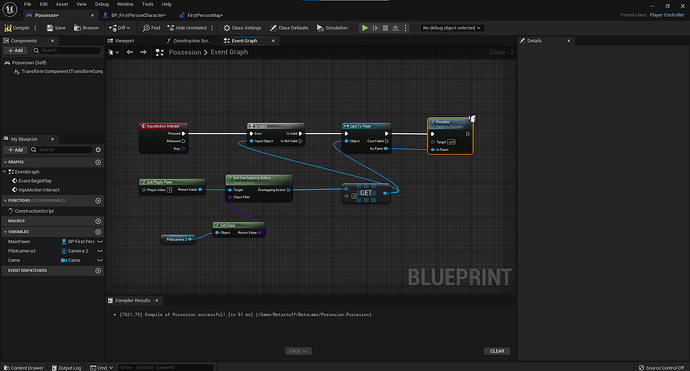
Task: Open Class Settings
Action: click(242, 28)
